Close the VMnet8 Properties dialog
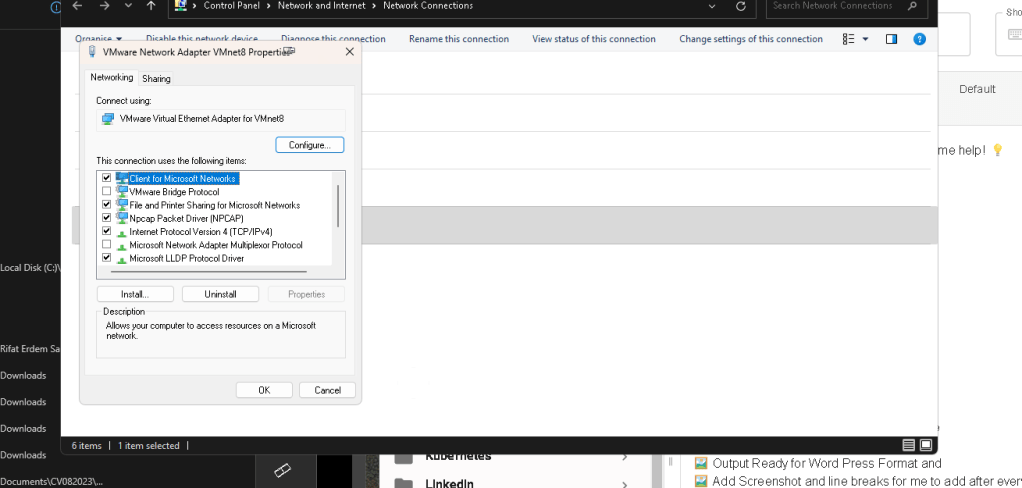The height and width of the screenshot is (488, 1022). pyautogui.click(x=349, y=51)
